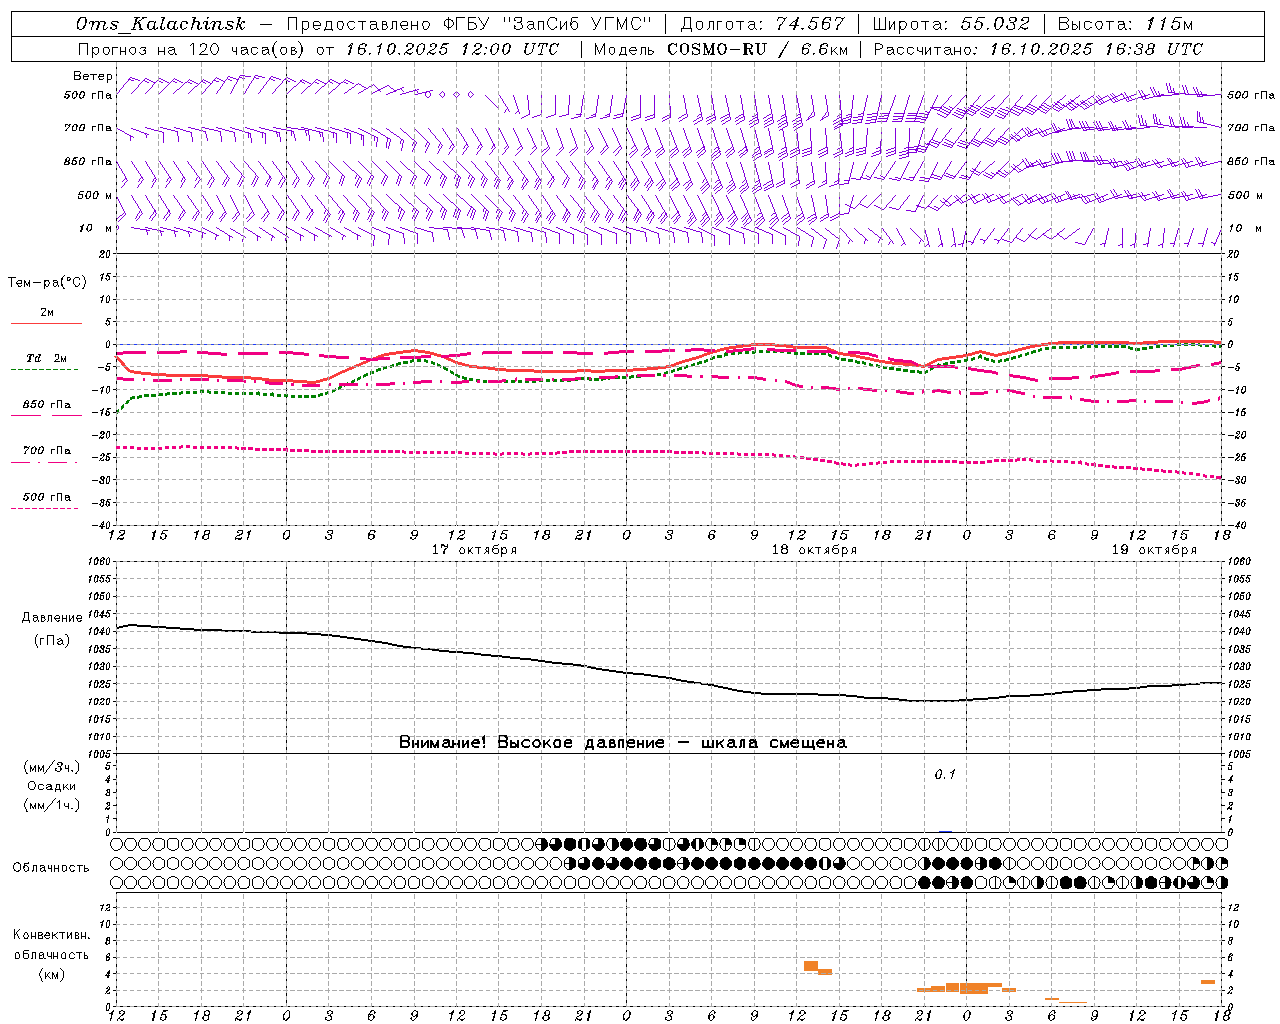Click the 'Td 2м' dew point legend label
This screenshot has height=1024, width=1280.
pos(47,359)
